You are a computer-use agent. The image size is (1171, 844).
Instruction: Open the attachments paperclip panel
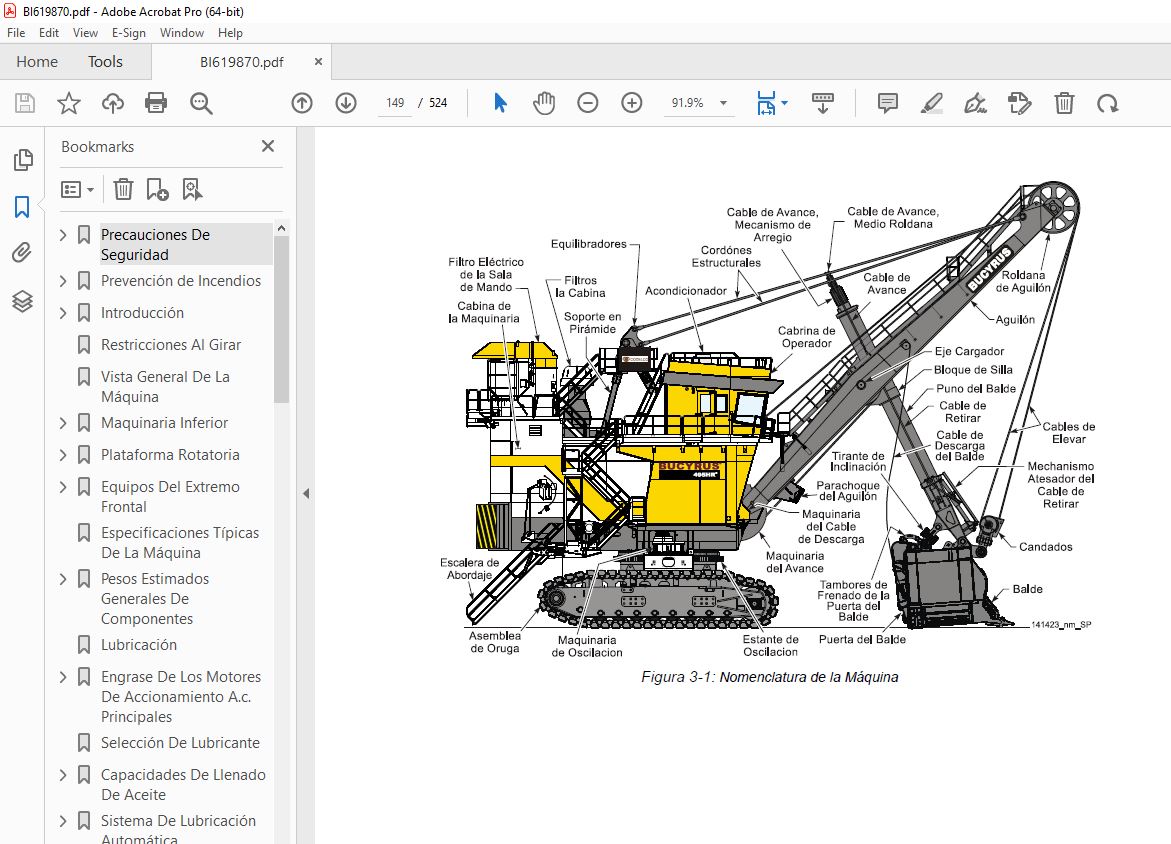tap(22, 253)
